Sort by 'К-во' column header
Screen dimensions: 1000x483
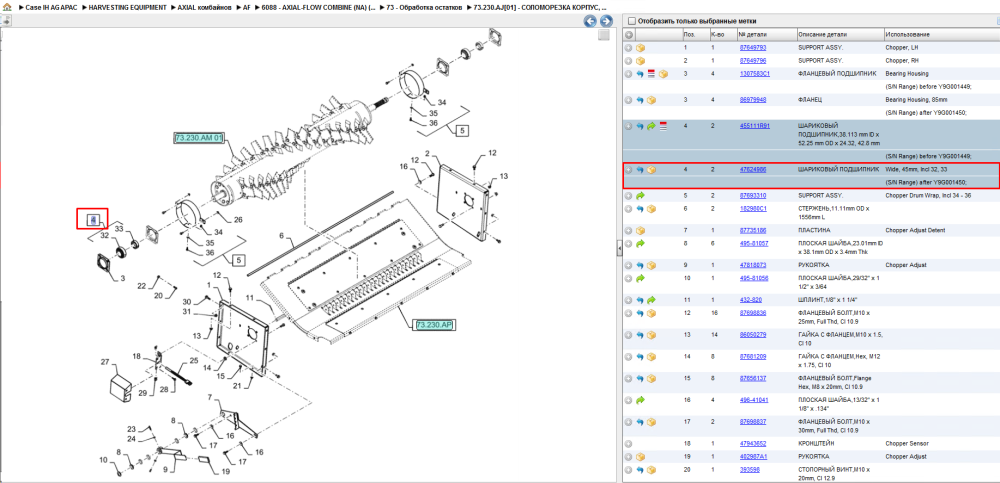[x=717, y=34]
